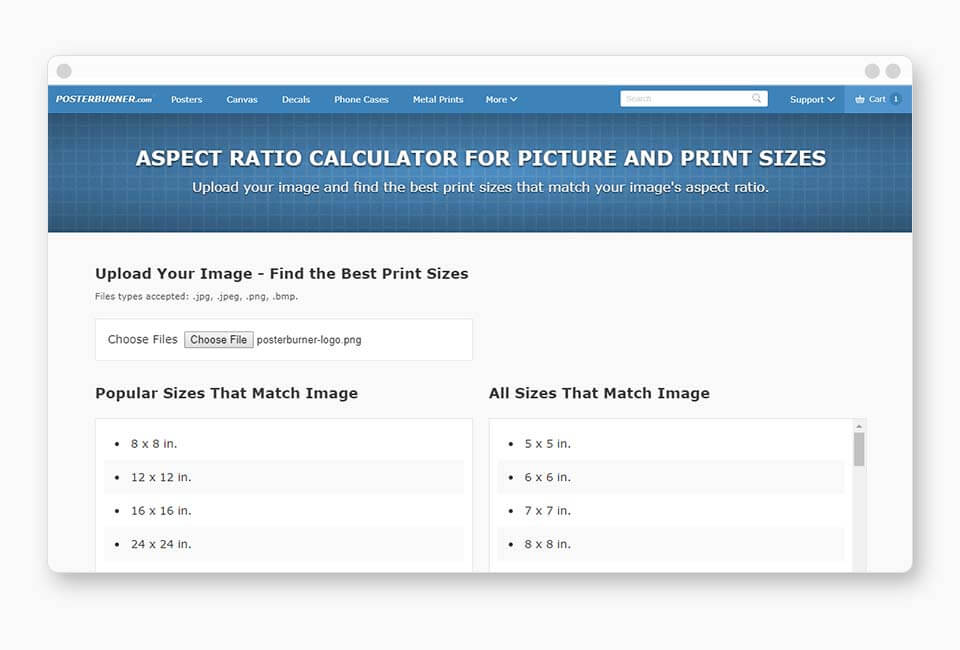The image size is (960, 650).
Task: Go to the Canvas section
Action: 242,99
